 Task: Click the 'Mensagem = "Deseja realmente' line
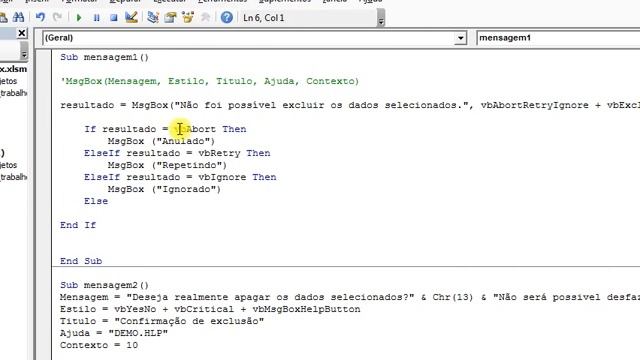click(x=350, y=297)
